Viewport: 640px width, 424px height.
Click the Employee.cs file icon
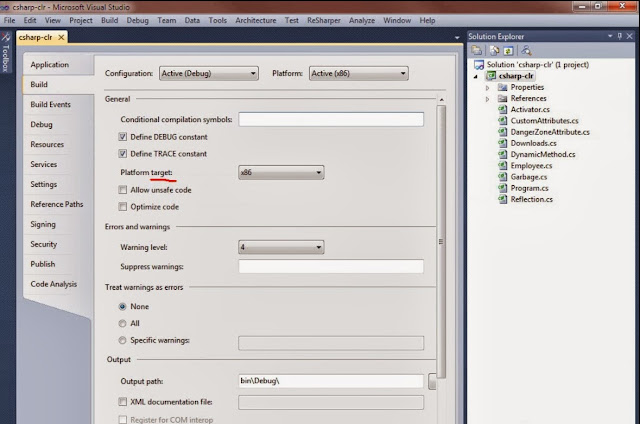(502, 166)
